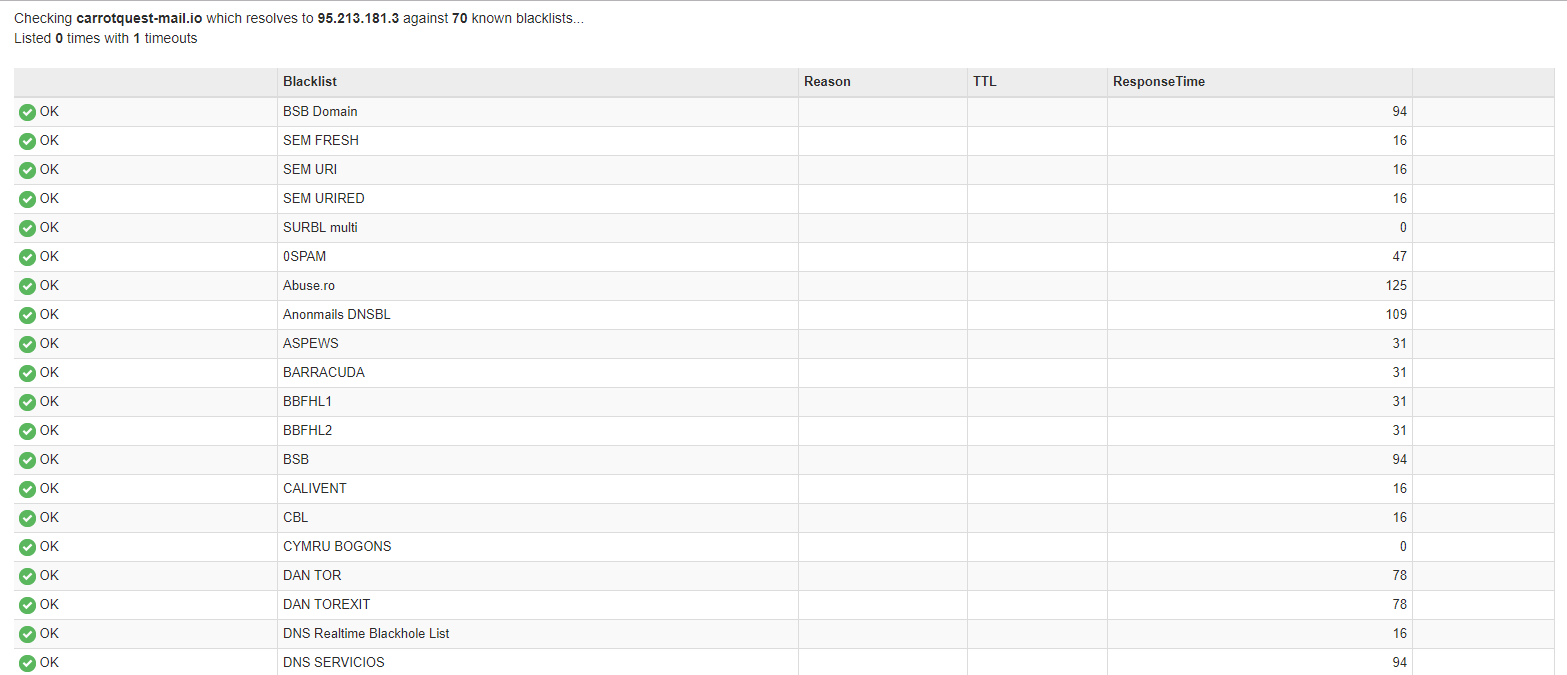Select the green checkmark beside CBL

pyautogui.click(x=27, y=518)
